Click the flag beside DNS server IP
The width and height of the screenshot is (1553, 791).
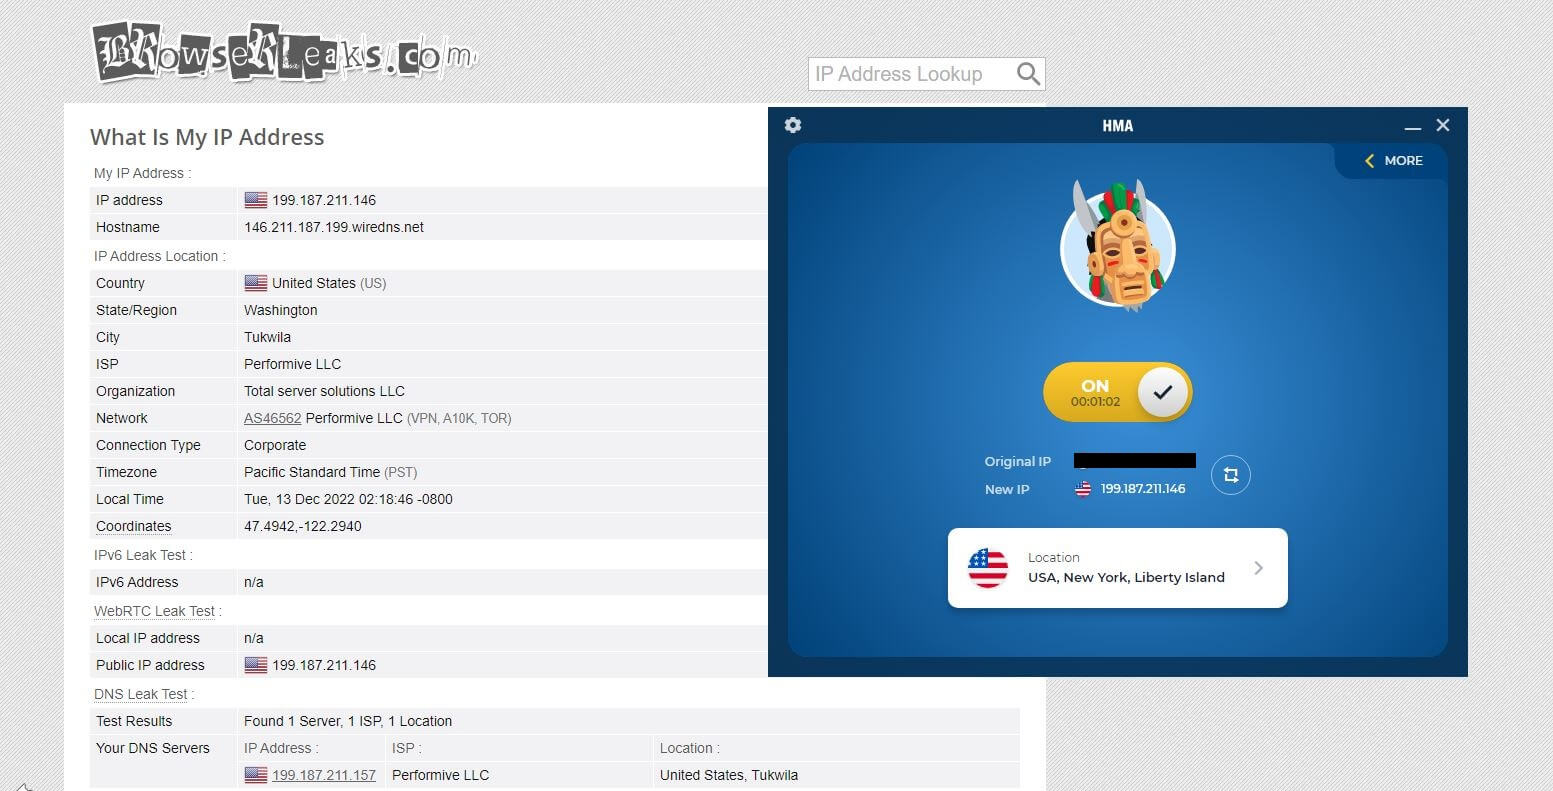pyautogui.click(x=256, y=775)
